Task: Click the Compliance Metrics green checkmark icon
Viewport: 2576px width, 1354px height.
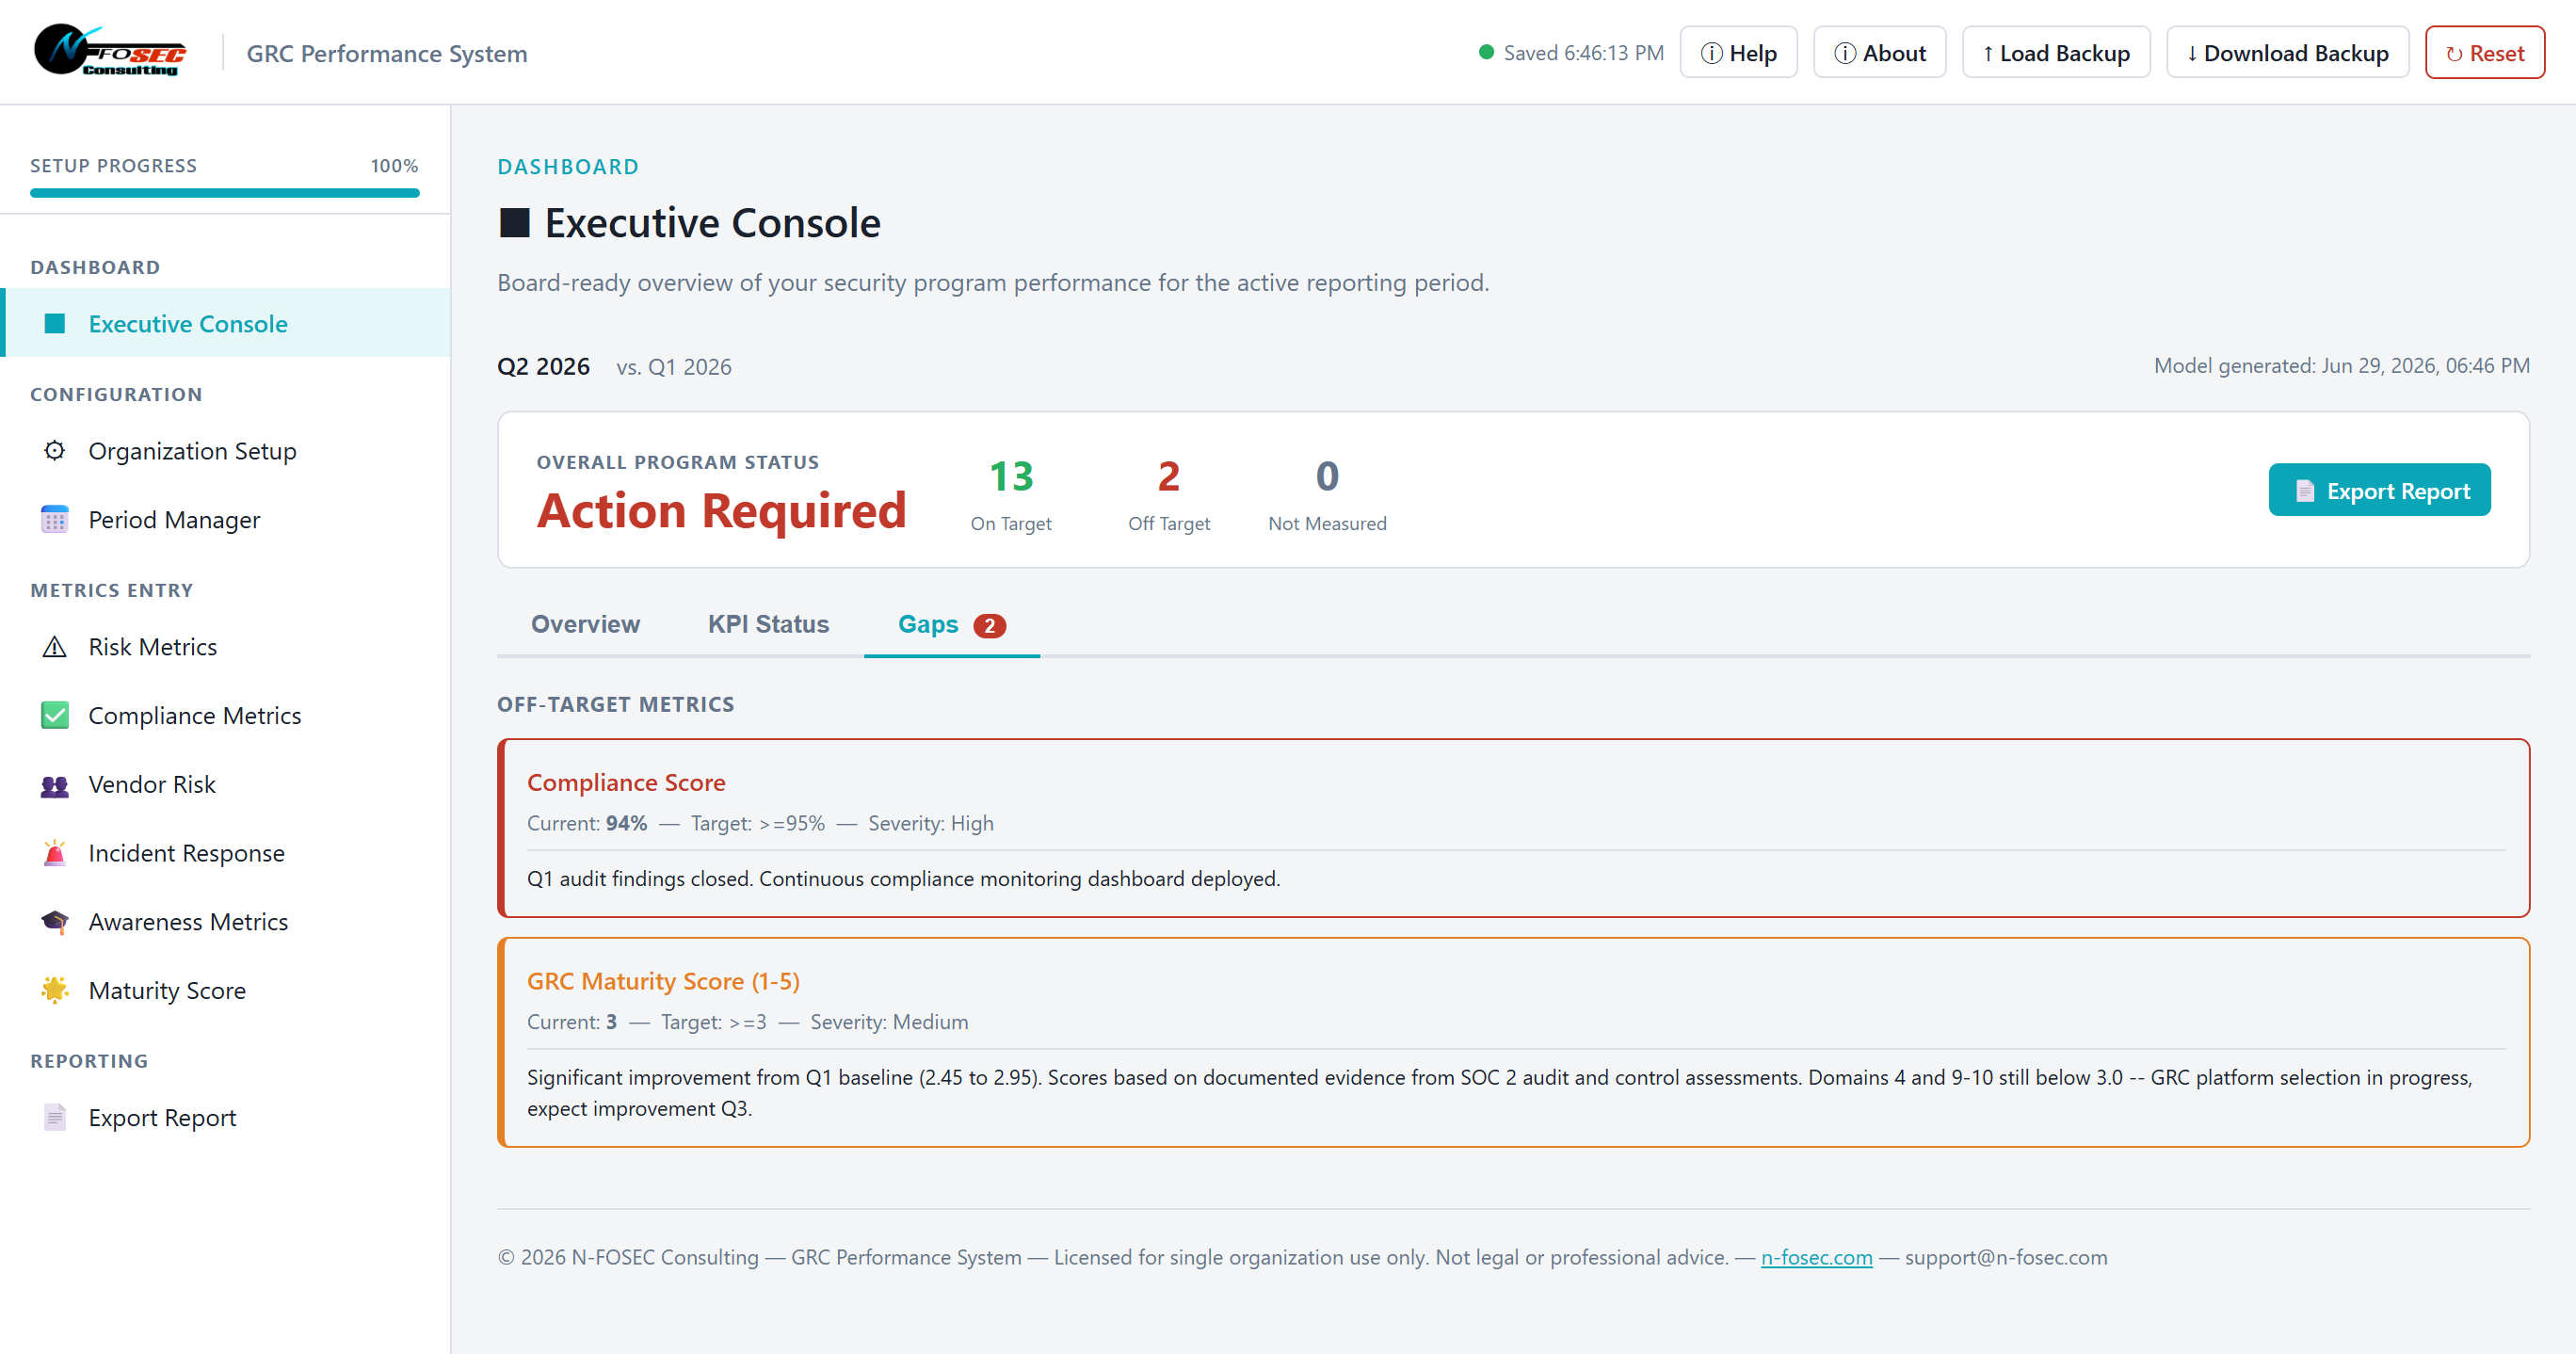Action: (x=55, y=715)
